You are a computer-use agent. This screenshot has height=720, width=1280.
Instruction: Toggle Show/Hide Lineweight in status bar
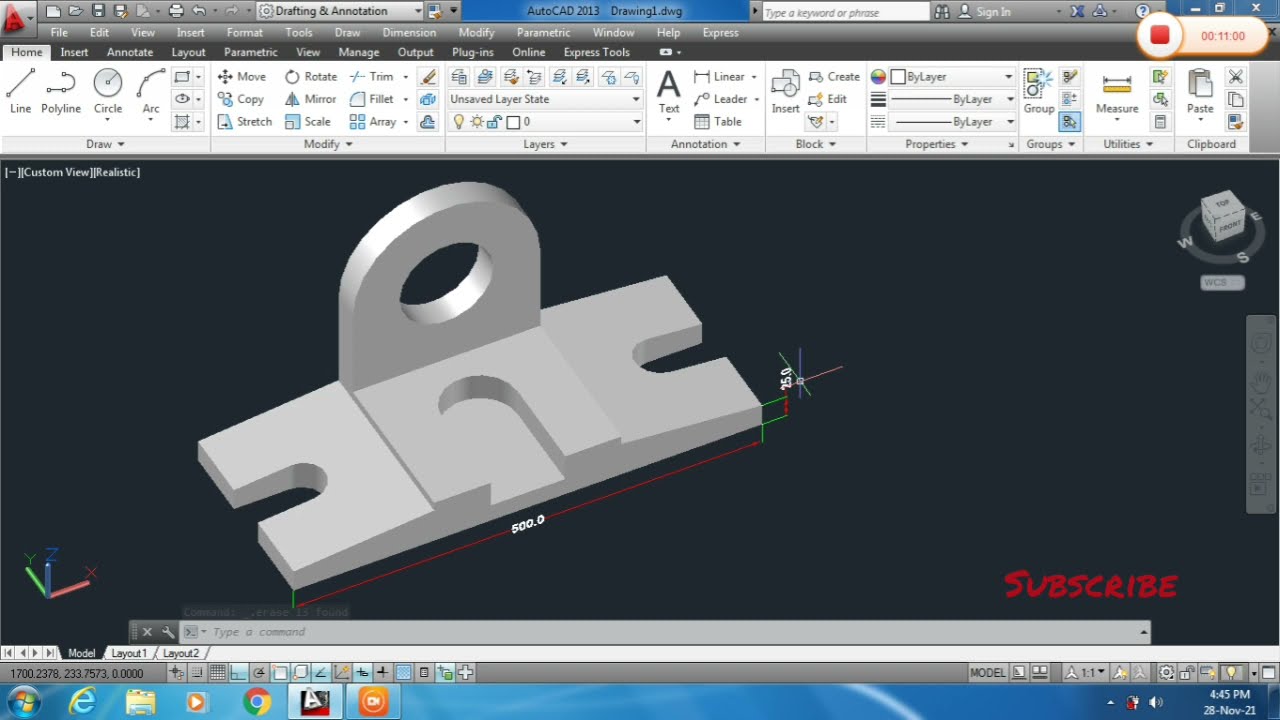click(x=383, y=673)
